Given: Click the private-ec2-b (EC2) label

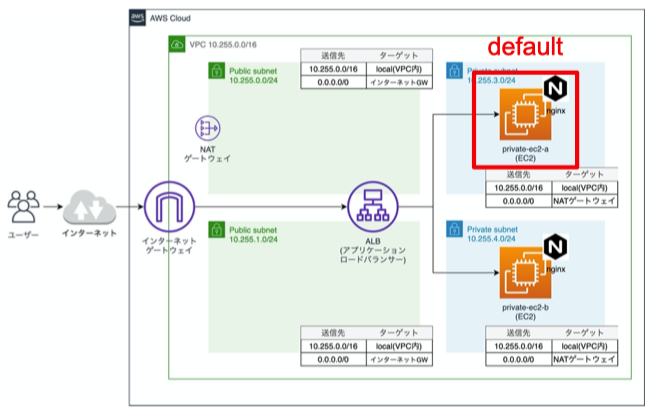Looking at the screenshot, I should click(525, 312).
